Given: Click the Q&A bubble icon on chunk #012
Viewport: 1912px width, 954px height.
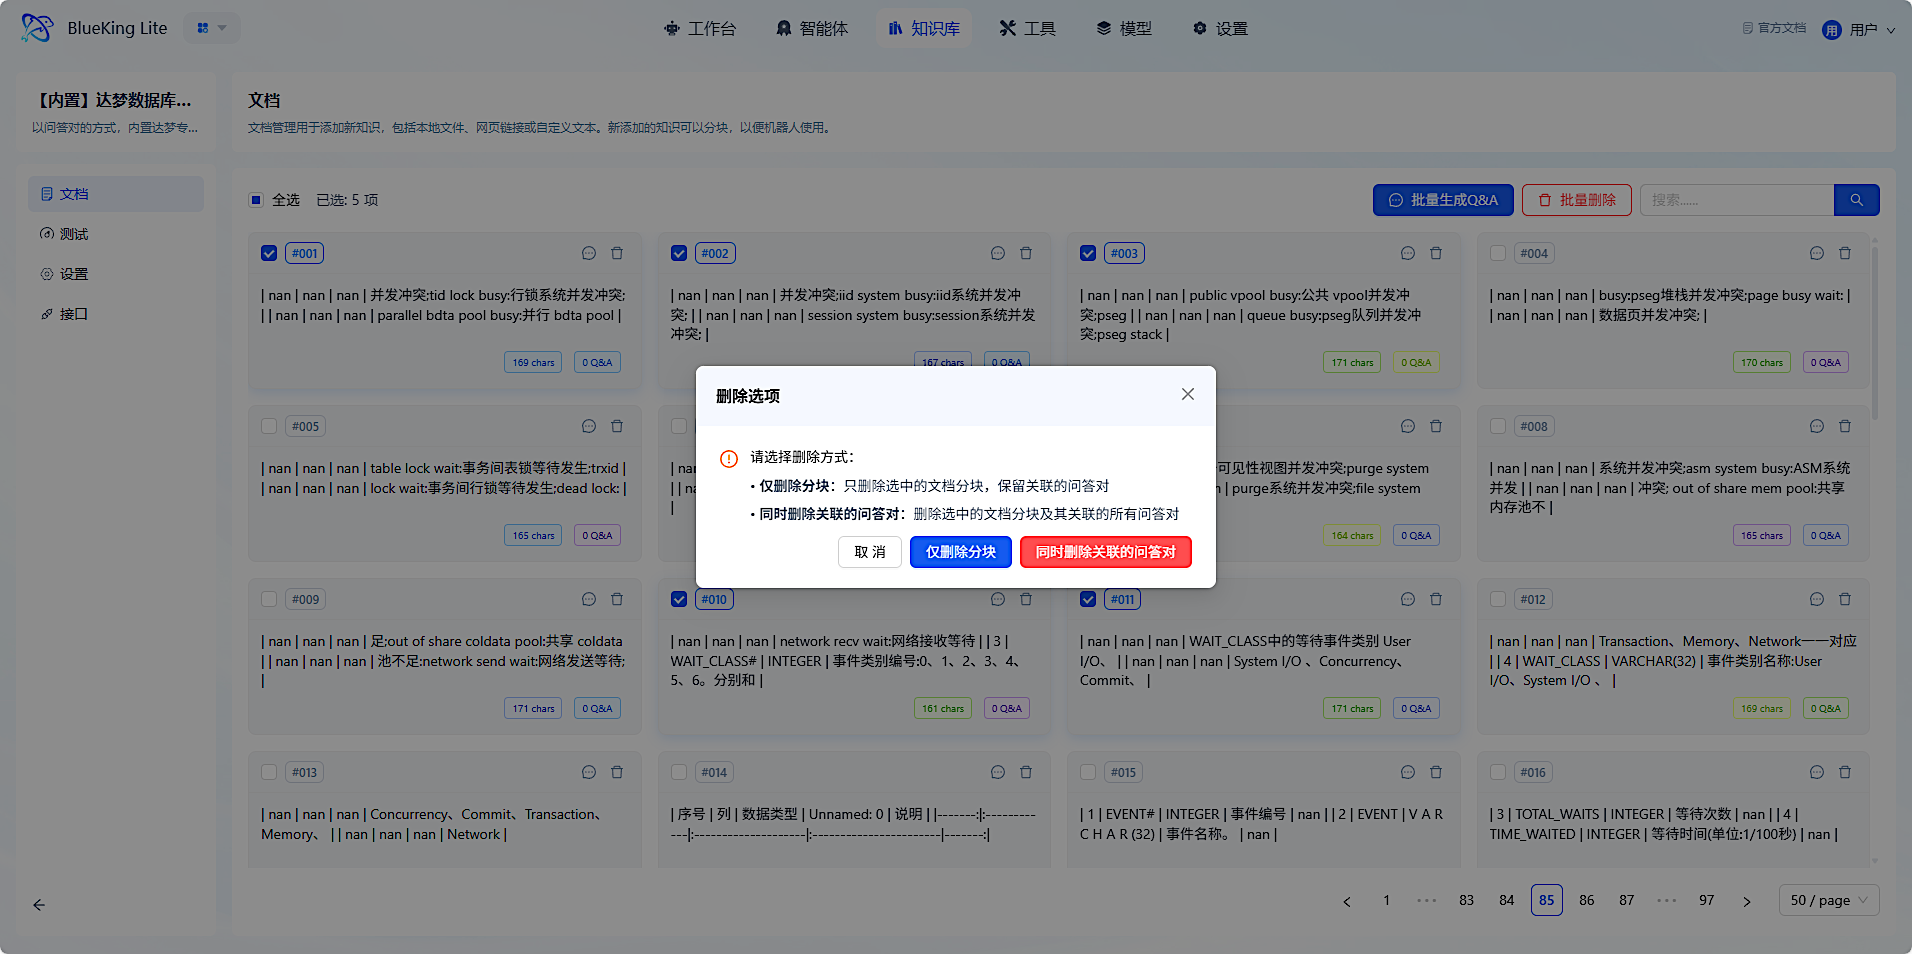Looking at the screenshot, I should [x=1817, y=600].
